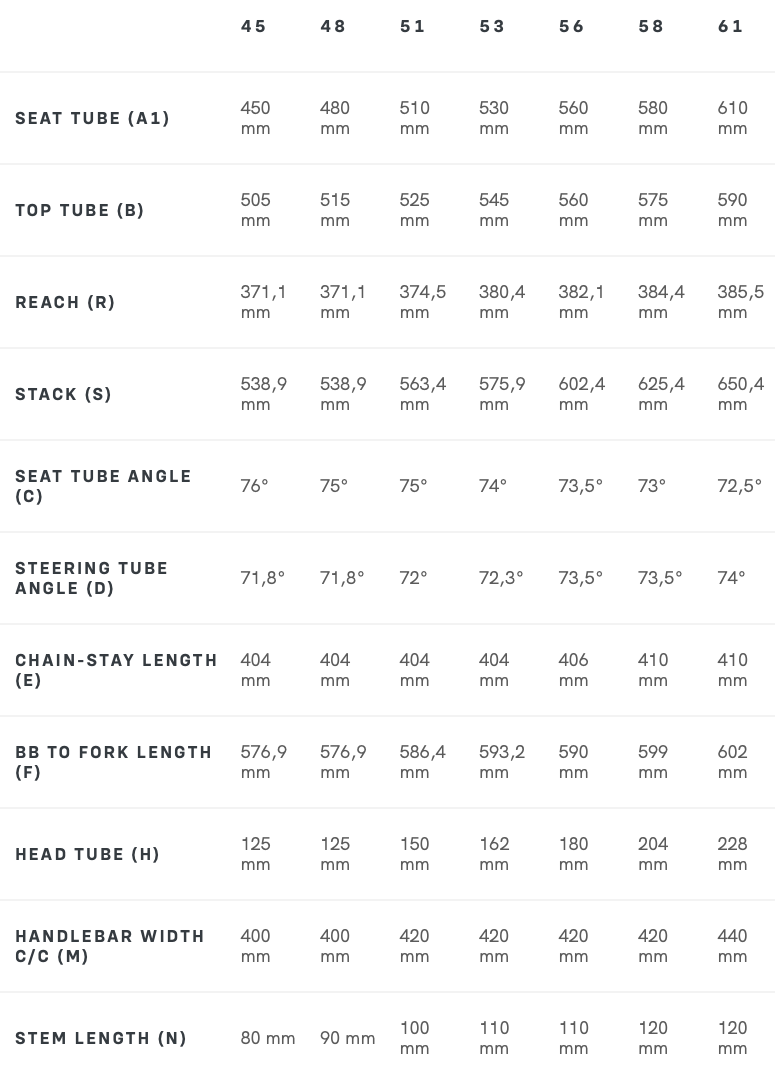Select the 593,2 mm fork length cell
The width and height of the screenshot is (775, 1079).
click(x=502, y=762)
